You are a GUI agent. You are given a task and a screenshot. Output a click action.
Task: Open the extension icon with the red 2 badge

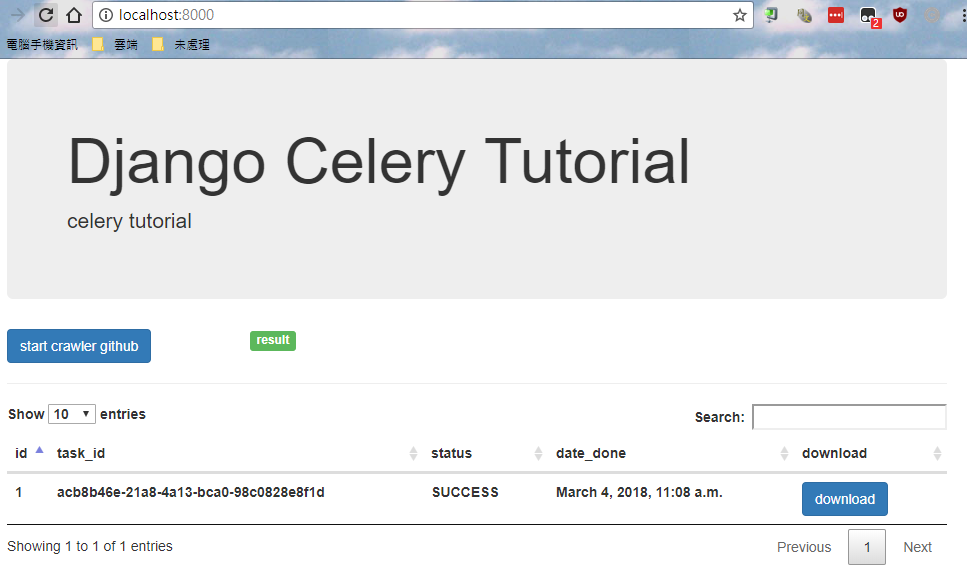870,17
